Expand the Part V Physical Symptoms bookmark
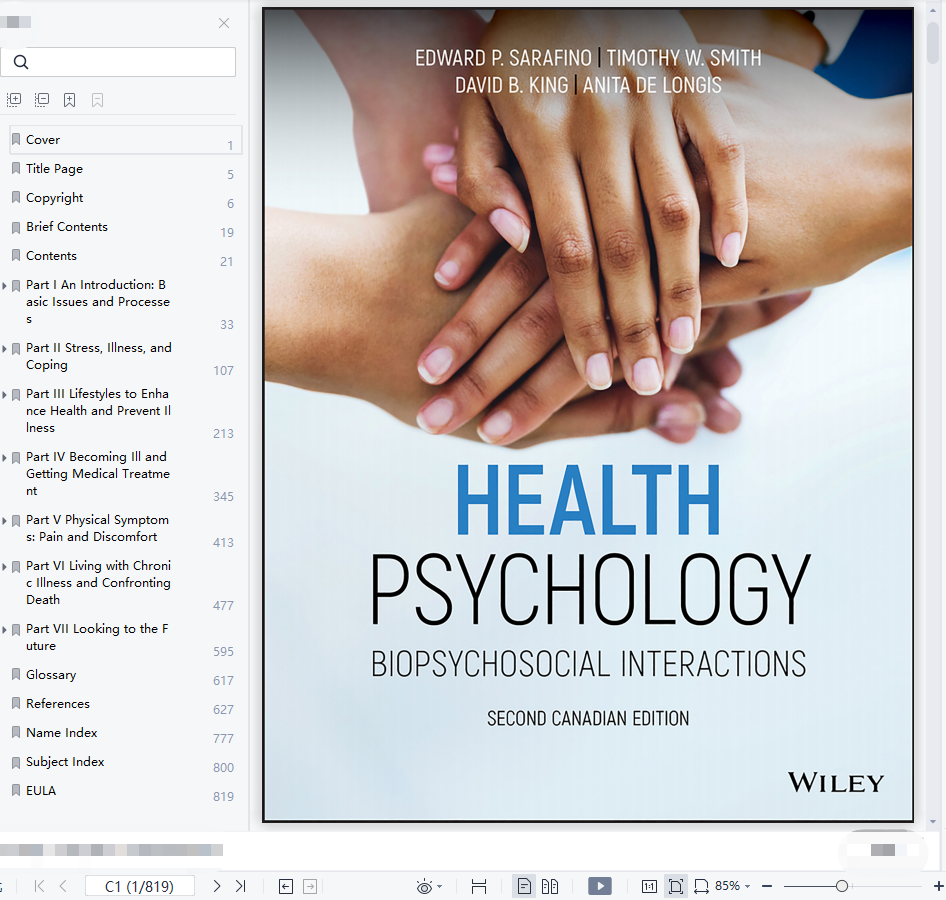 point(5,521)
